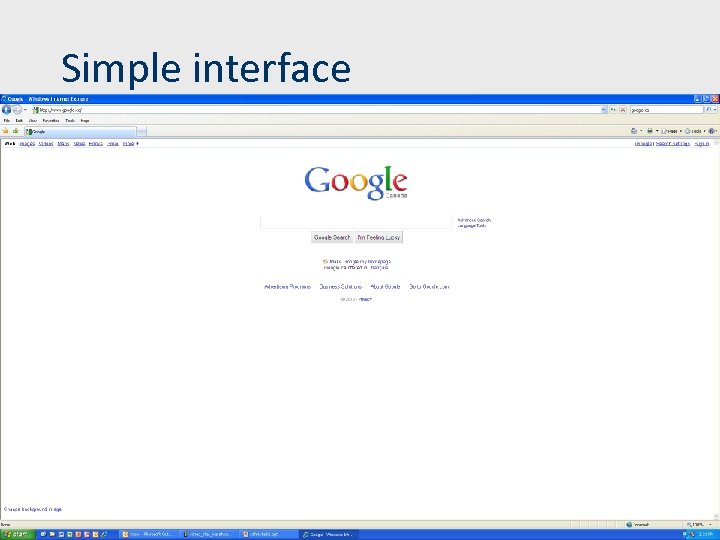Click the Google Search button
720x540 pixels.
click(x=332, y=237)
